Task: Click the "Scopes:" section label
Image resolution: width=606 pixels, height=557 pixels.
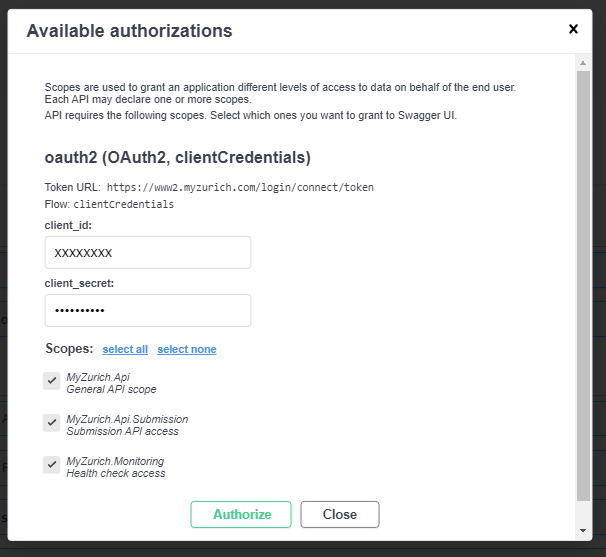Action: (x=69, y=349)
